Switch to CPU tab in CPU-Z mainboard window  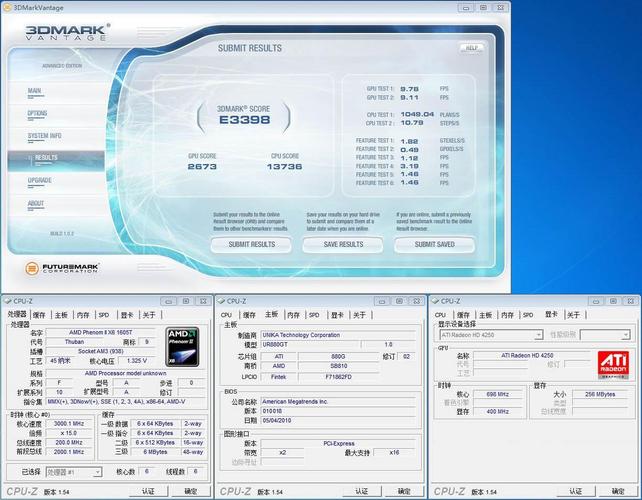tap(226, 314)
